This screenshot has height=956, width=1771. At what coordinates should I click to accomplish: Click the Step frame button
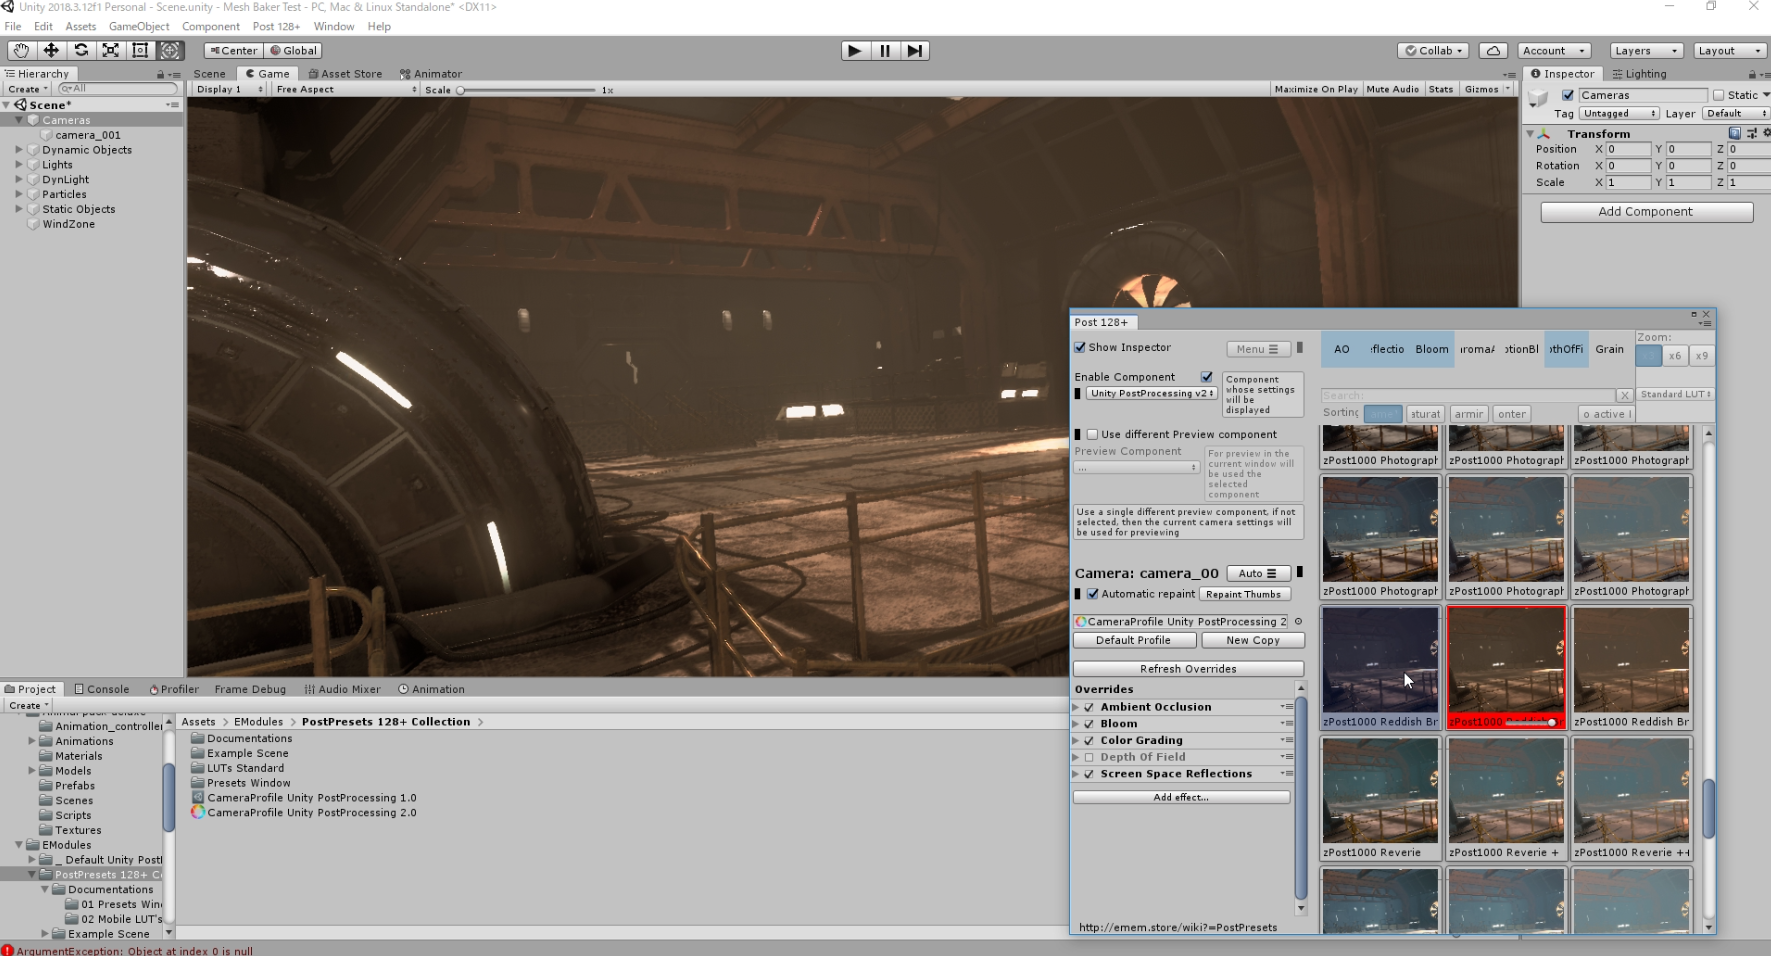(x=915, y=51)
